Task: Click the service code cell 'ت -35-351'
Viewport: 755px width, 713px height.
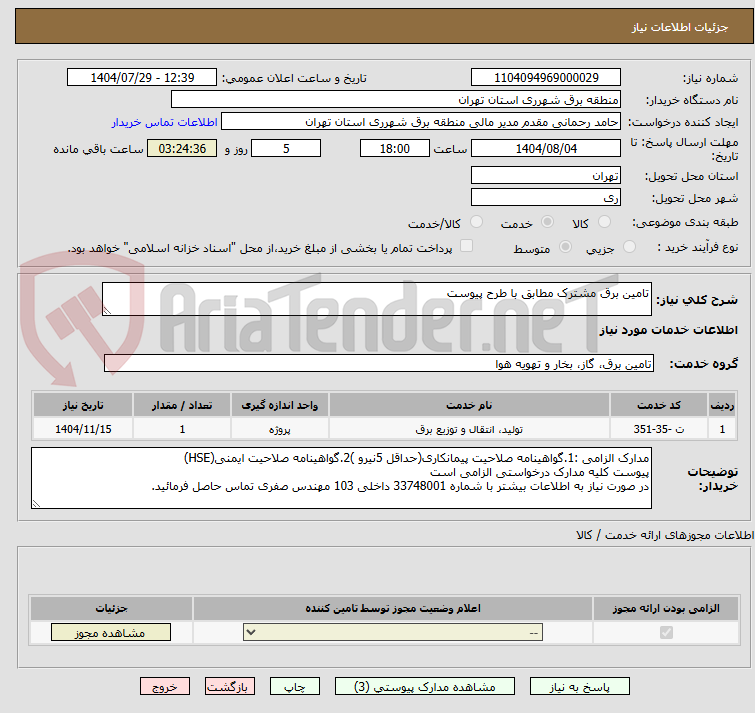Action: point(659,428)
